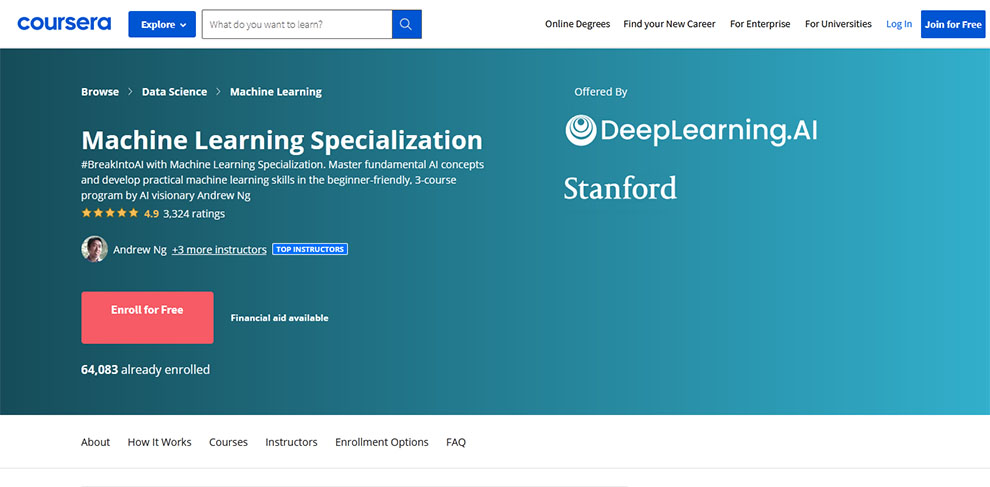The height and width of the screenshot is (487, 990).
Task: Click Andrew Ng's profile photo
Action: [x=95, y=249]
